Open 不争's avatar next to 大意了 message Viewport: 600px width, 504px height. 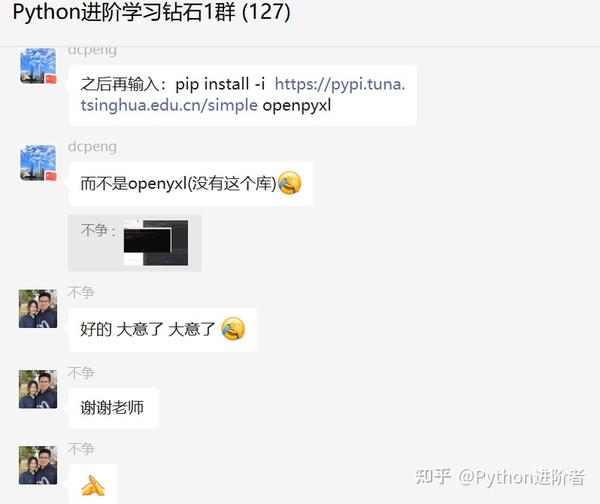click(38, 309)
